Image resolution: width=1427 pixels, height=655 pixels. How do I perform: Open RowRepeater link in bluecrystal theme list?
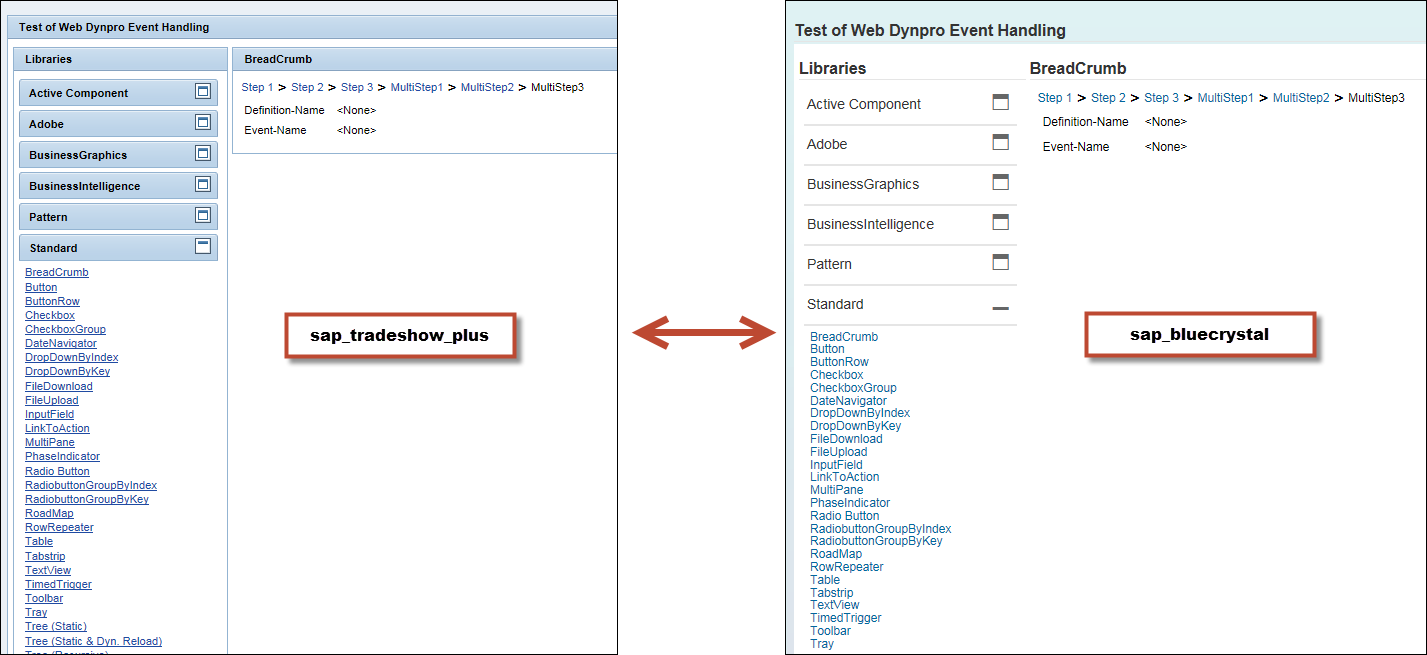point(847,567)
